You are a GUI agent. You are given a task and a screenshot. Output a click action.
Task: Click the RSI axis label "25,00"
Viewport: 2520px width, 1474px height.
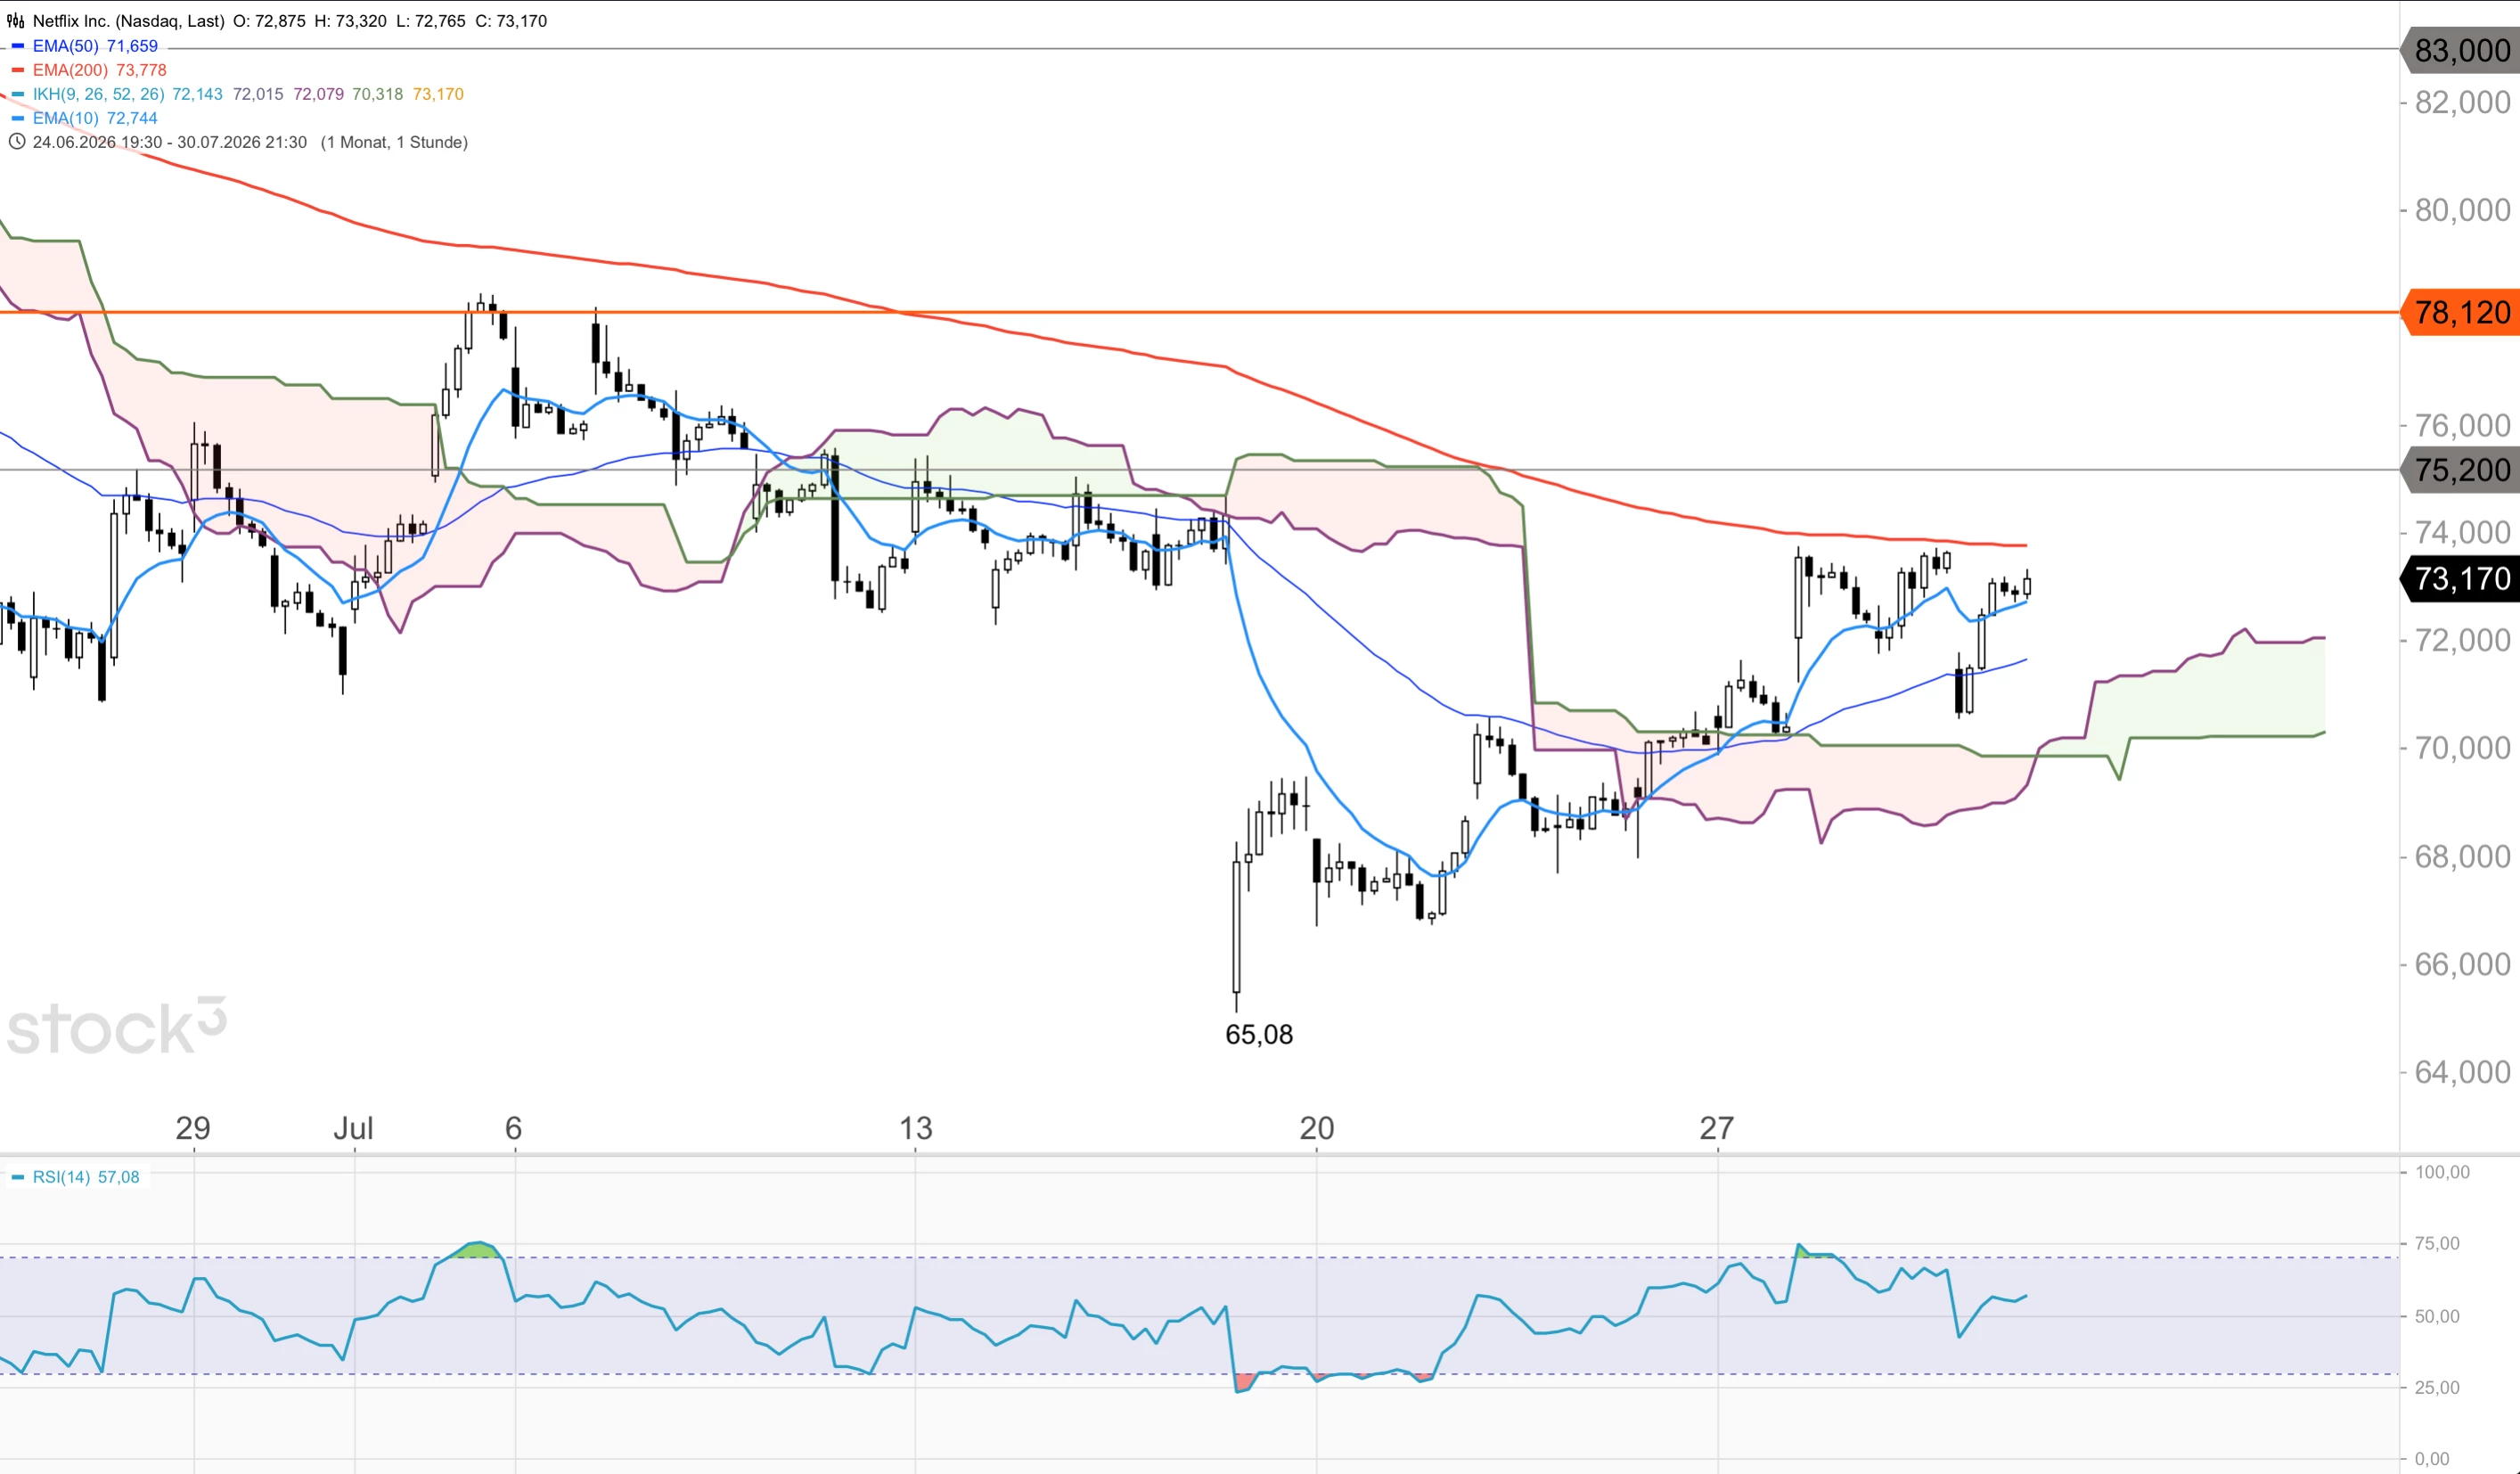[x=2437, y=1387]
